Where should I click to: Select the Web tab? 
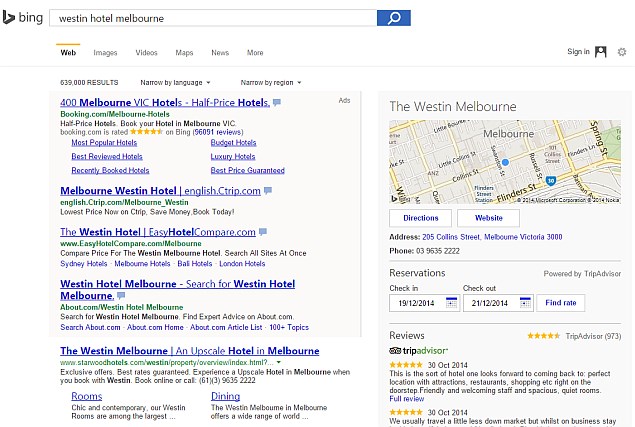tap(68, 53)
